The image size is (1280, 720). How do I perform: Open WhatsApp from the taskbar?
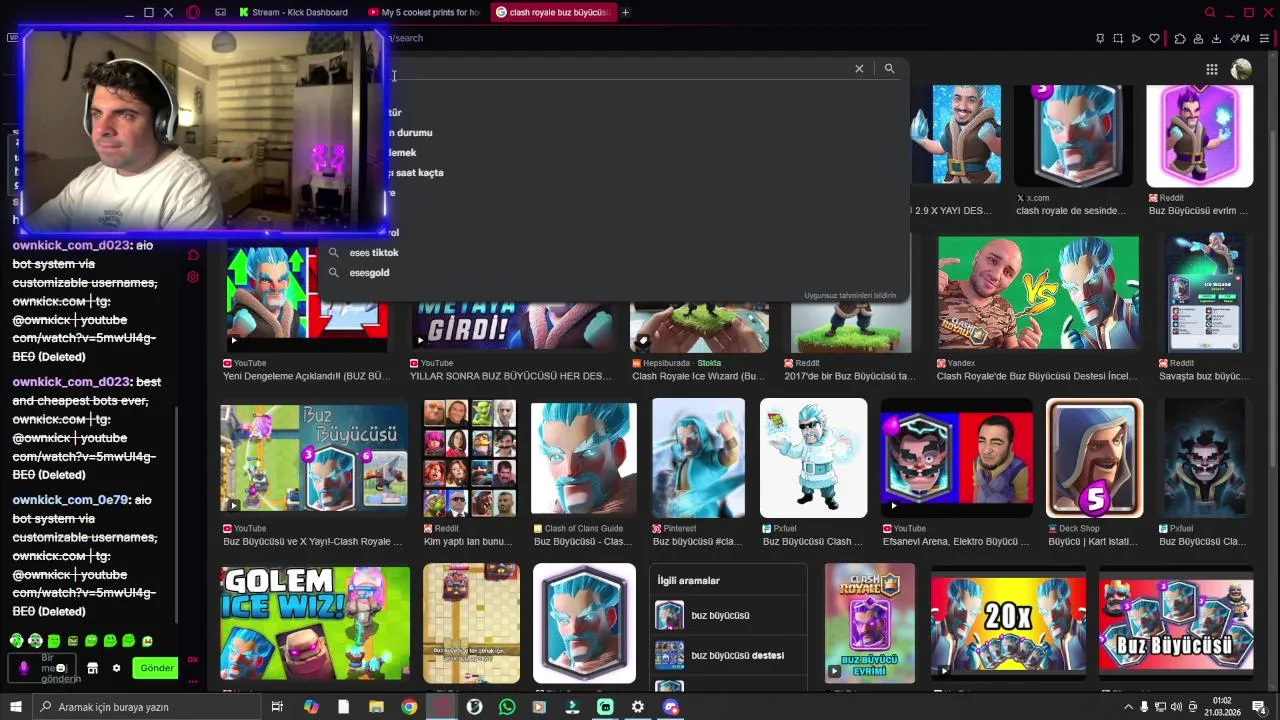click(507, 707)
